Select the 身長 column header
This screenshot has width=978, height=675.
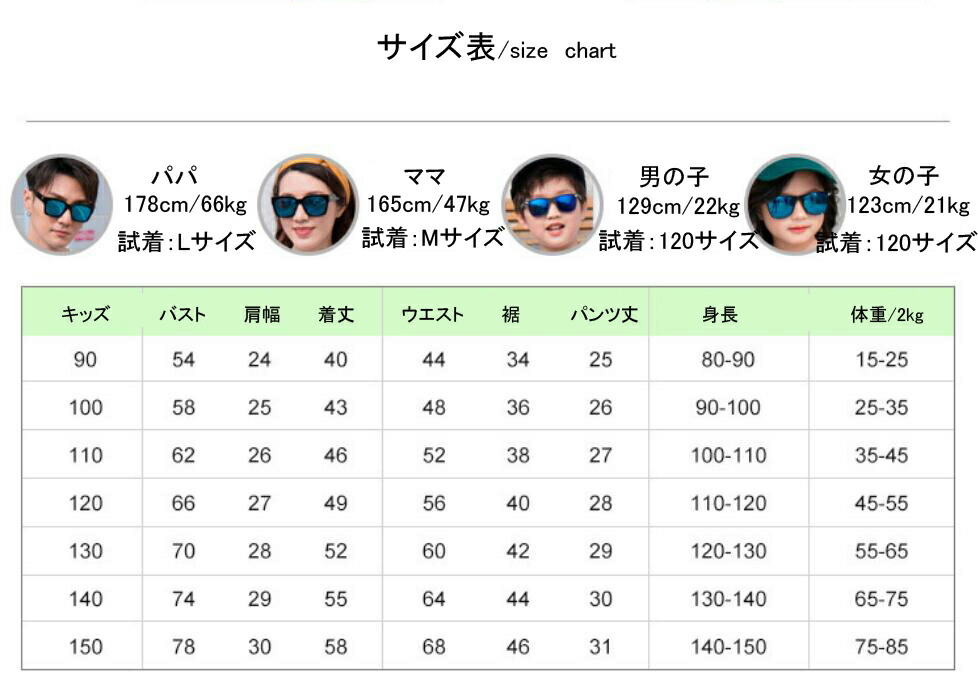pos(719,315)
